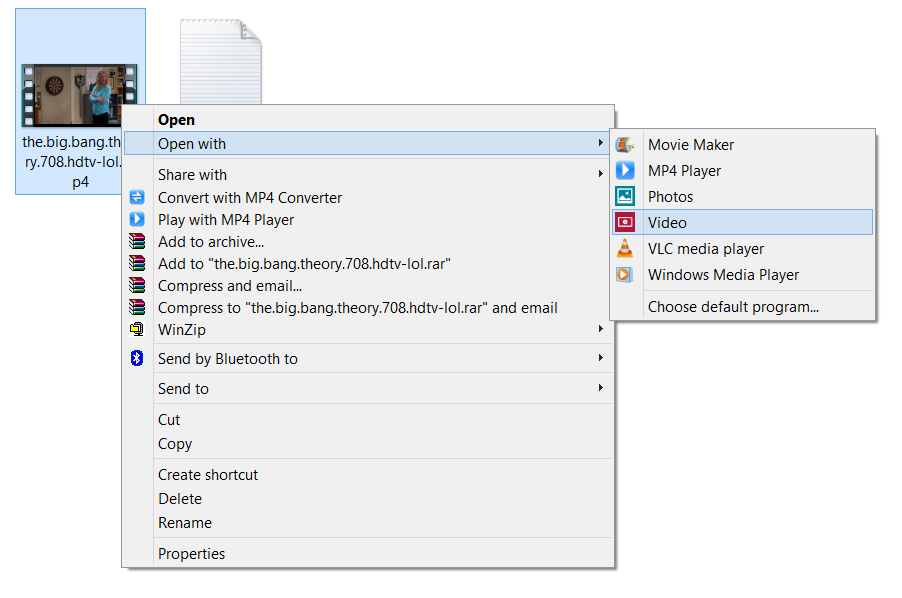Click the Video app icon
The width and height of the screenshot is (902, 598).
click(x=625, y=222)
